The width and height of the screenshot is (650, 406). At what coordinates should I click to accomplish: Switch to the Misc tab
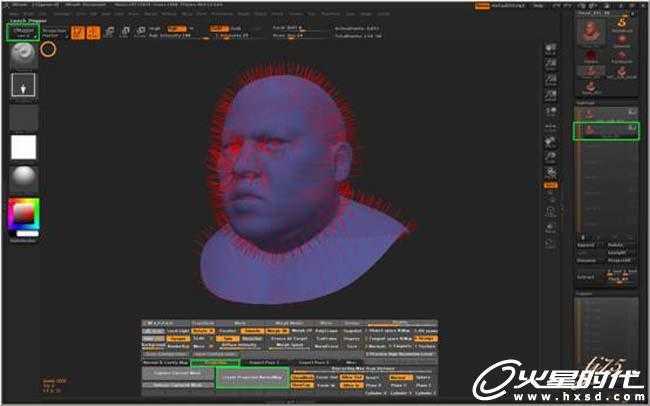click(352, 363)
